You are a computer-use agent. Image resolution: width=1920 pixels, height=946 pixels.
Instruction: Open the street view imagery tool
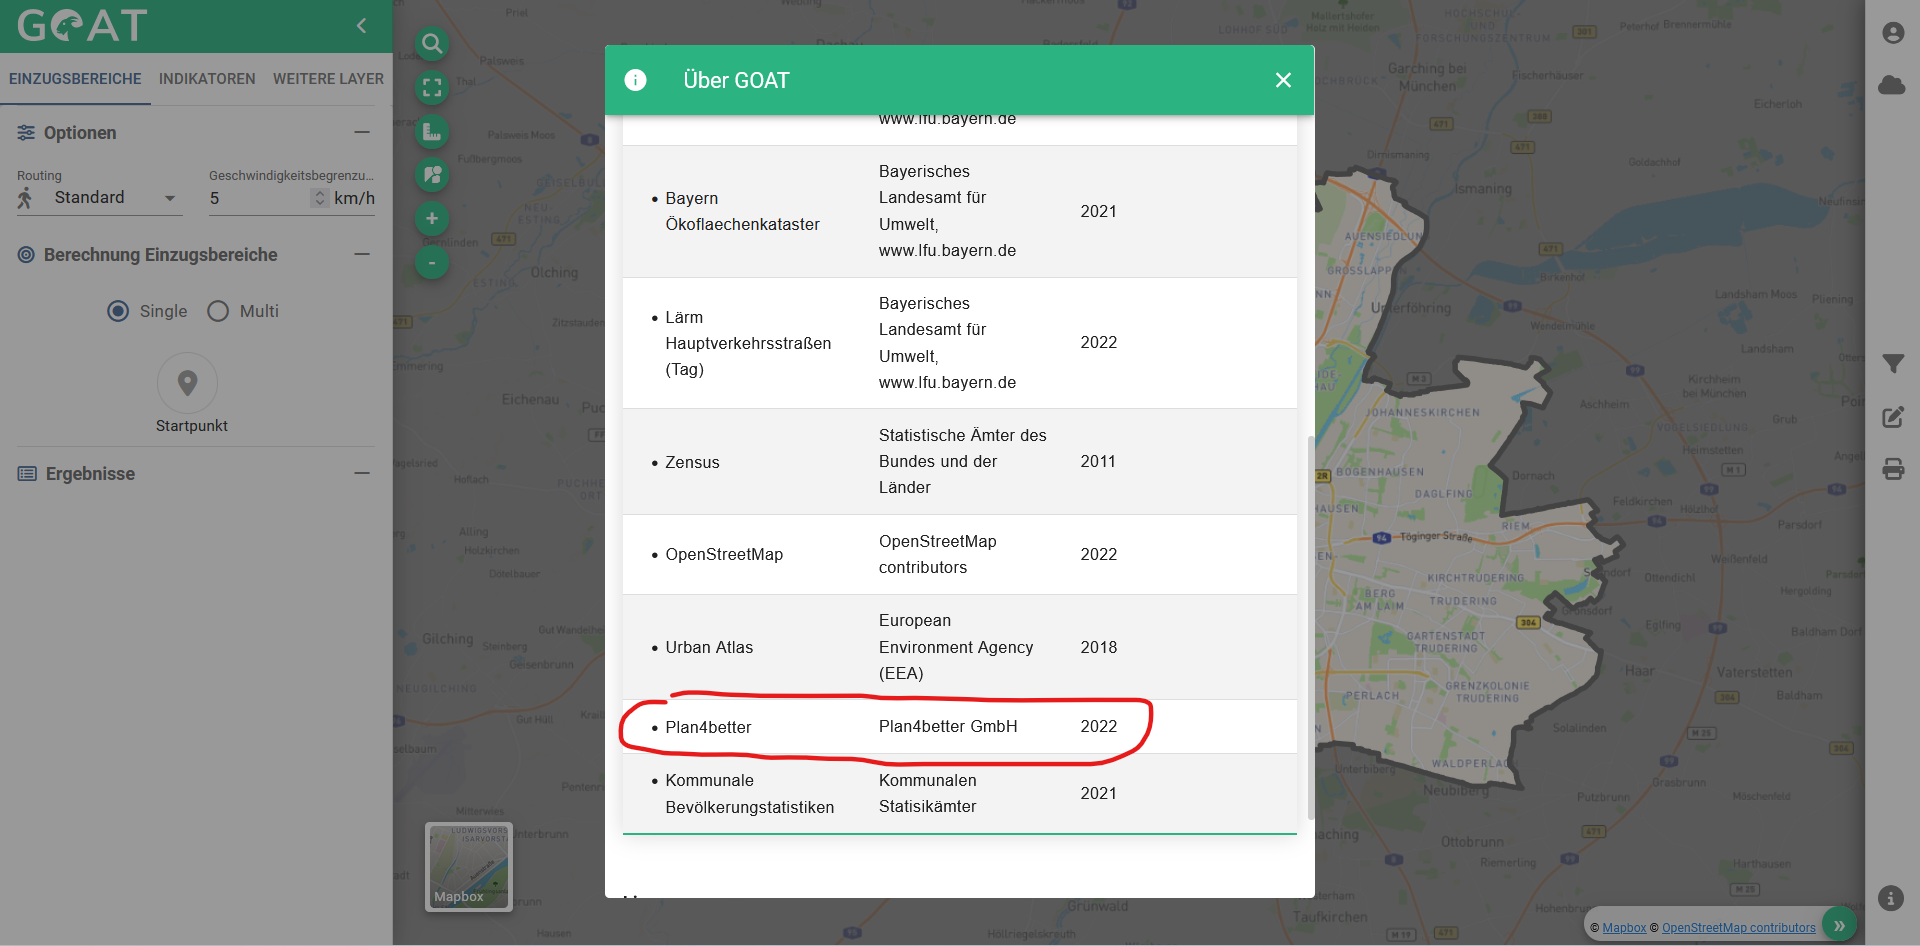click(x=431, y=174)
